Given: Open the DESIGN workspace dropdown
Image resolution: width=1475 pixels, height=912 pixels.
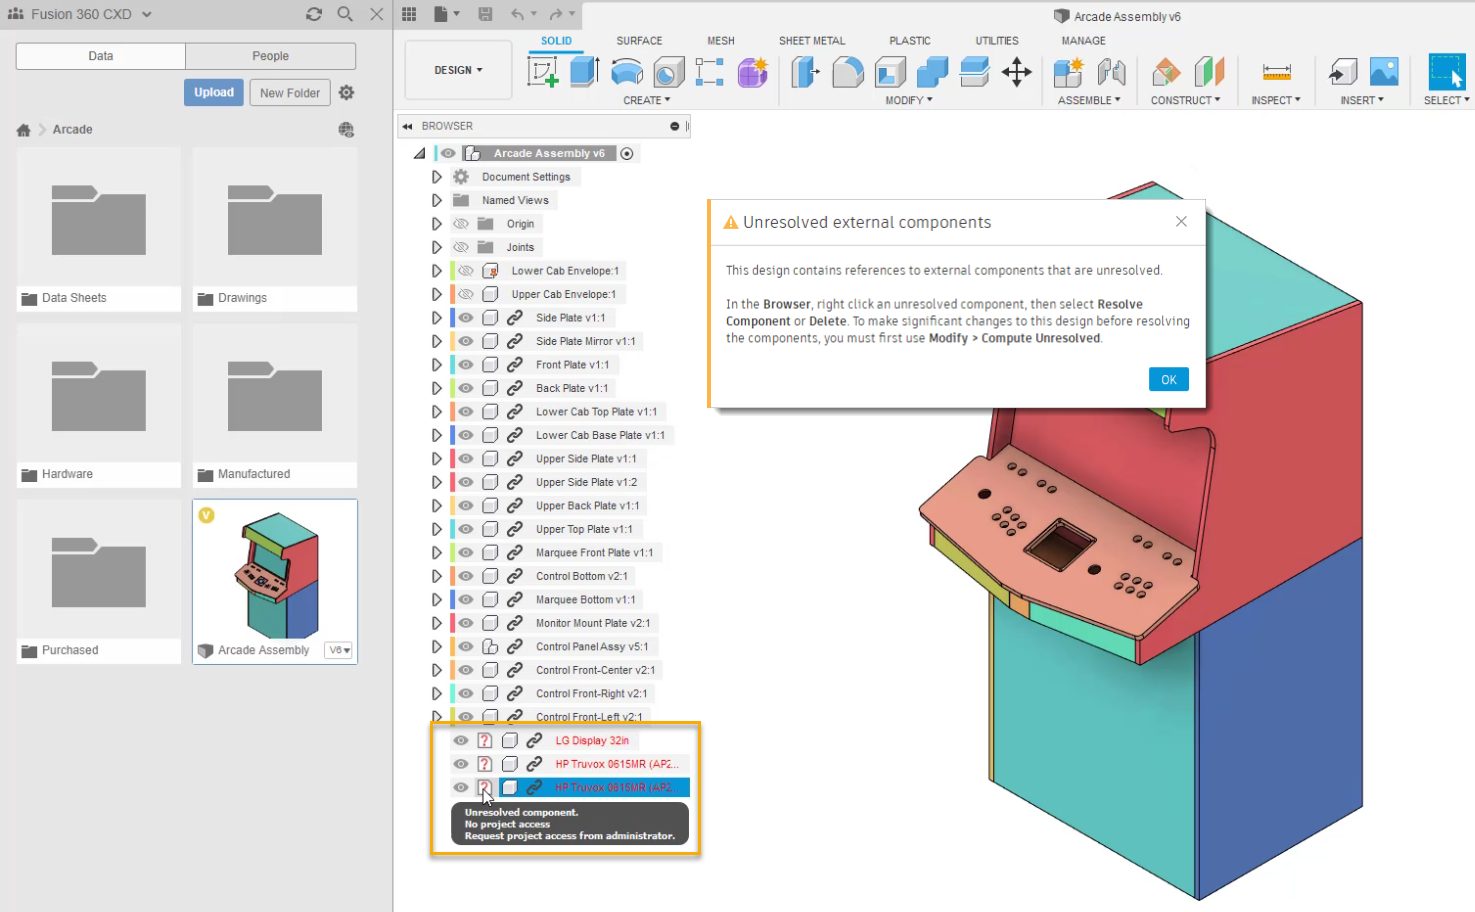Looking at the screenshot, I should pyautogui.click(x=458, y=70).
